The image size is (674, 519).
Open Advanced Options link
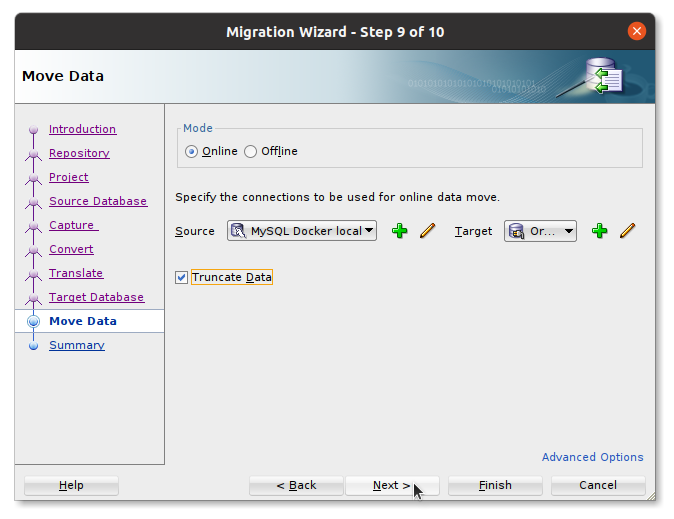[x=592, y=457]
